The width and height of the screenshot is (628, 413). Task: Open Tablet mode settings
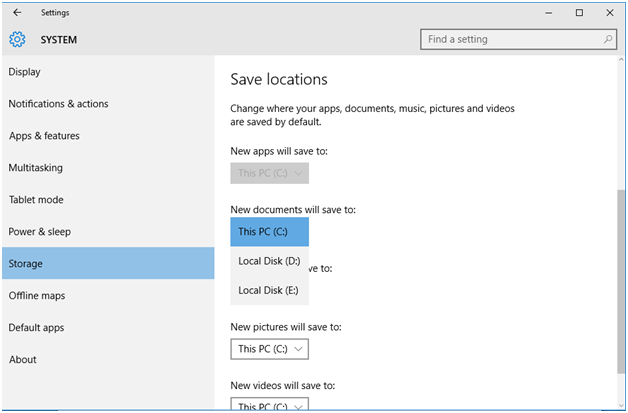36,200
